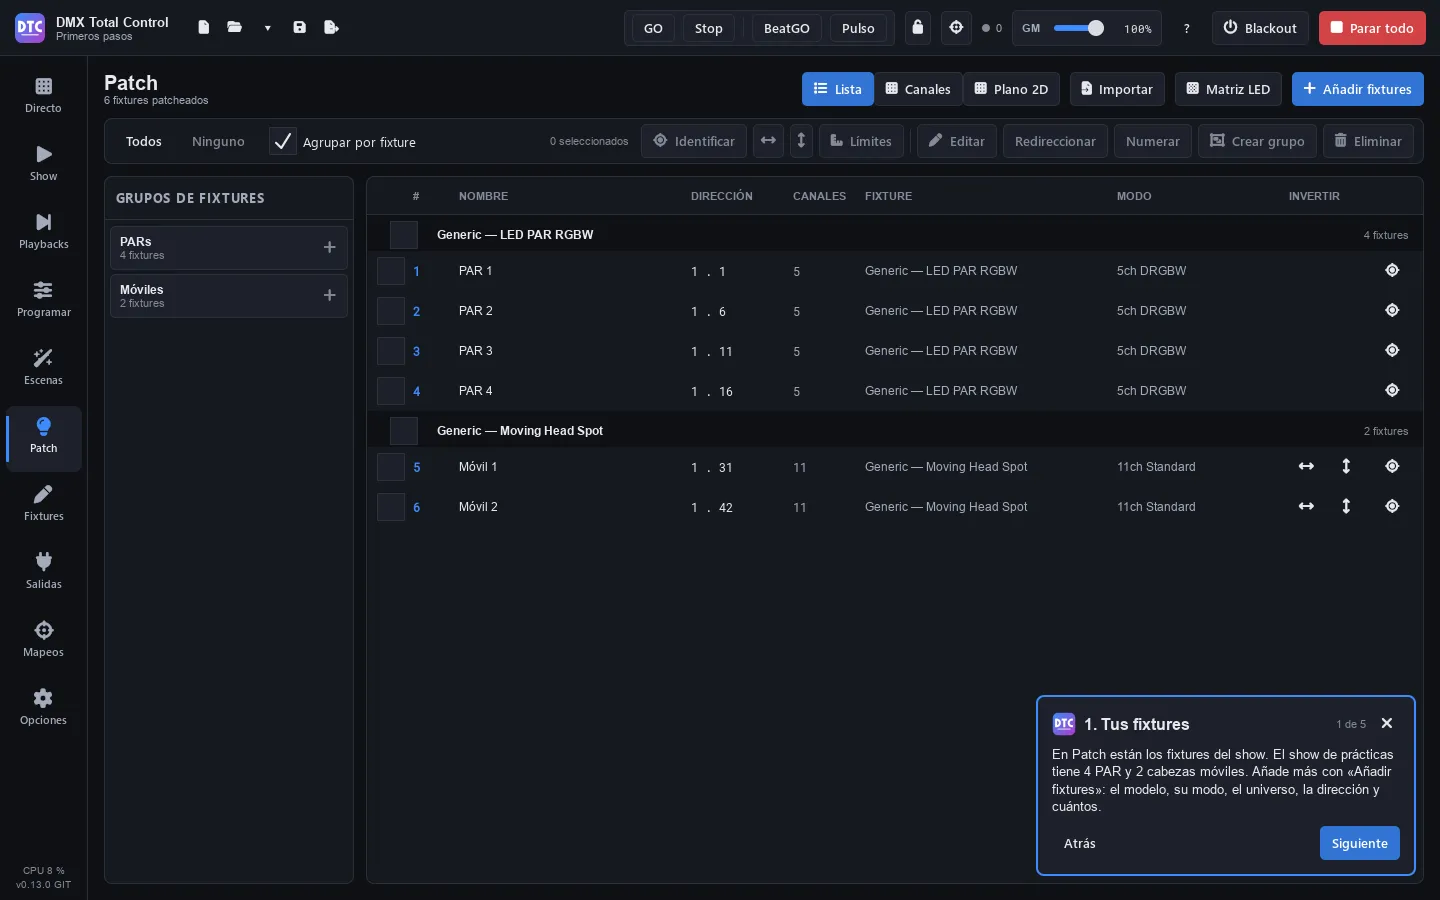Click the save disk icon
This screenshot has width=1440, height=900.
[x=299, y=28]
